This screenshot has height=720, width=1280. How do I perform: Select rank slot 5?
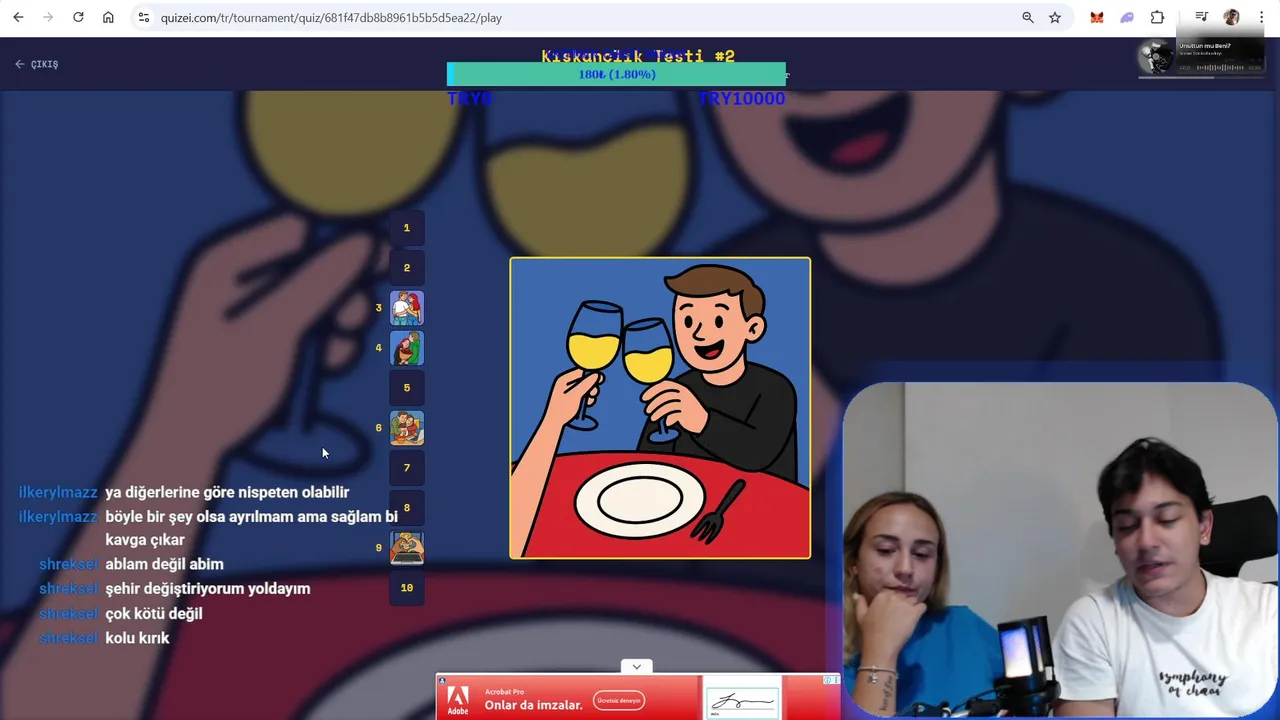click(x=407, y=388)
